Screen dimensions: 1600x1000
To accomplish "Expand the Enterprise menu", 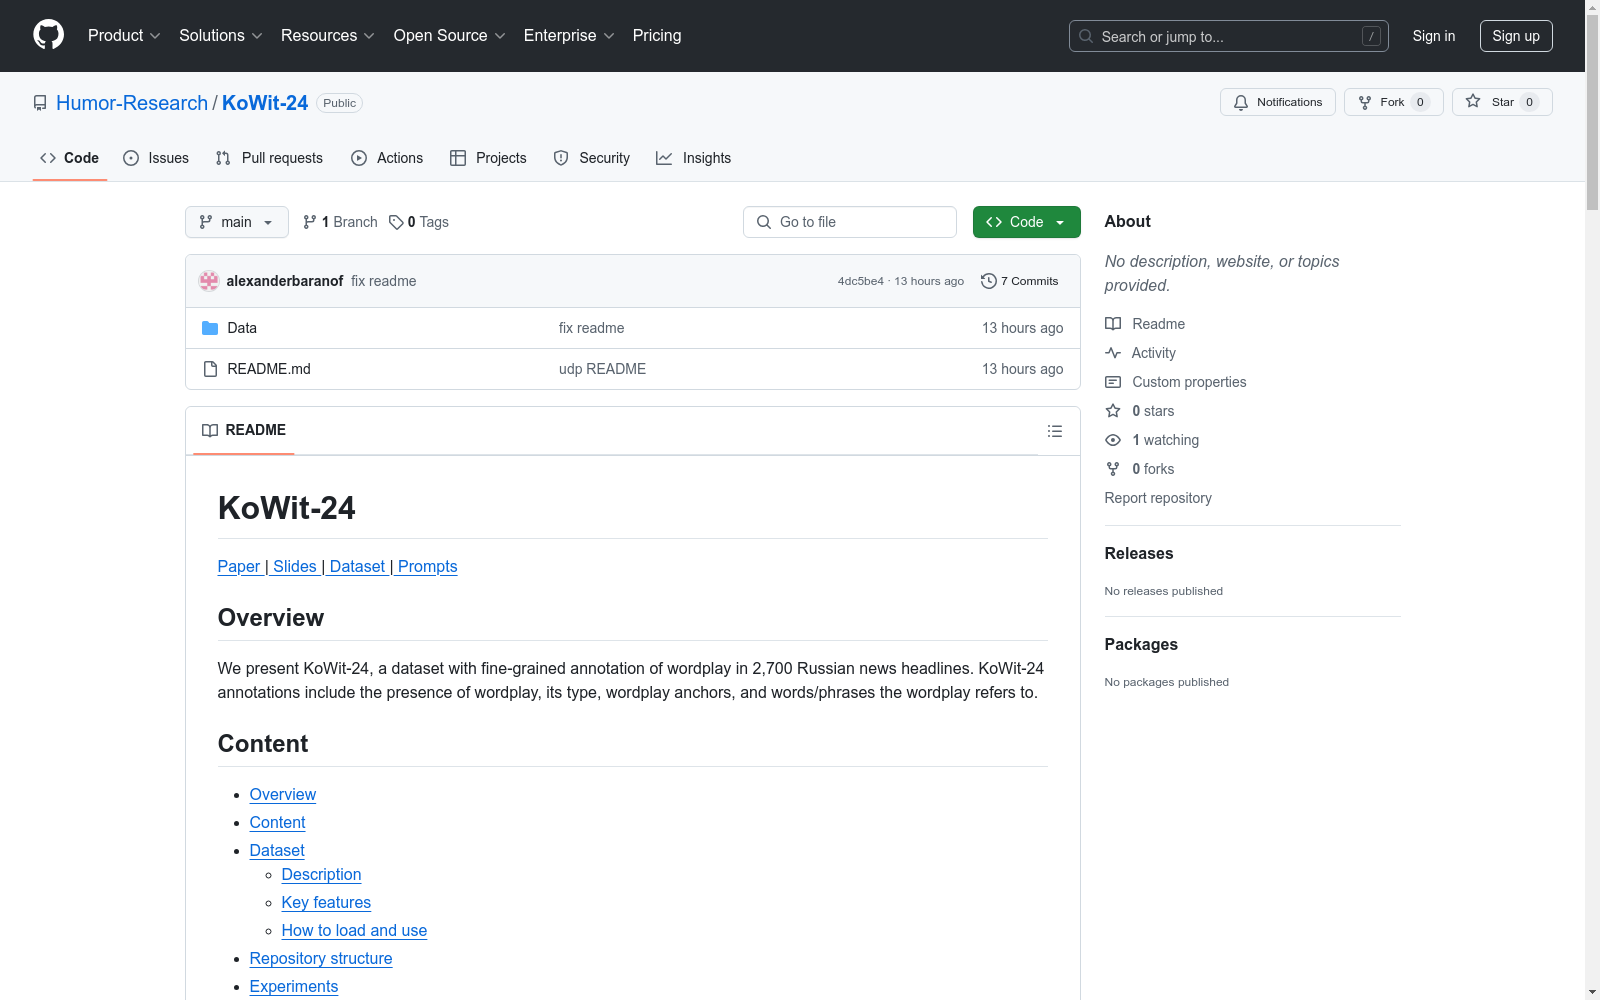I will point(569,36).
